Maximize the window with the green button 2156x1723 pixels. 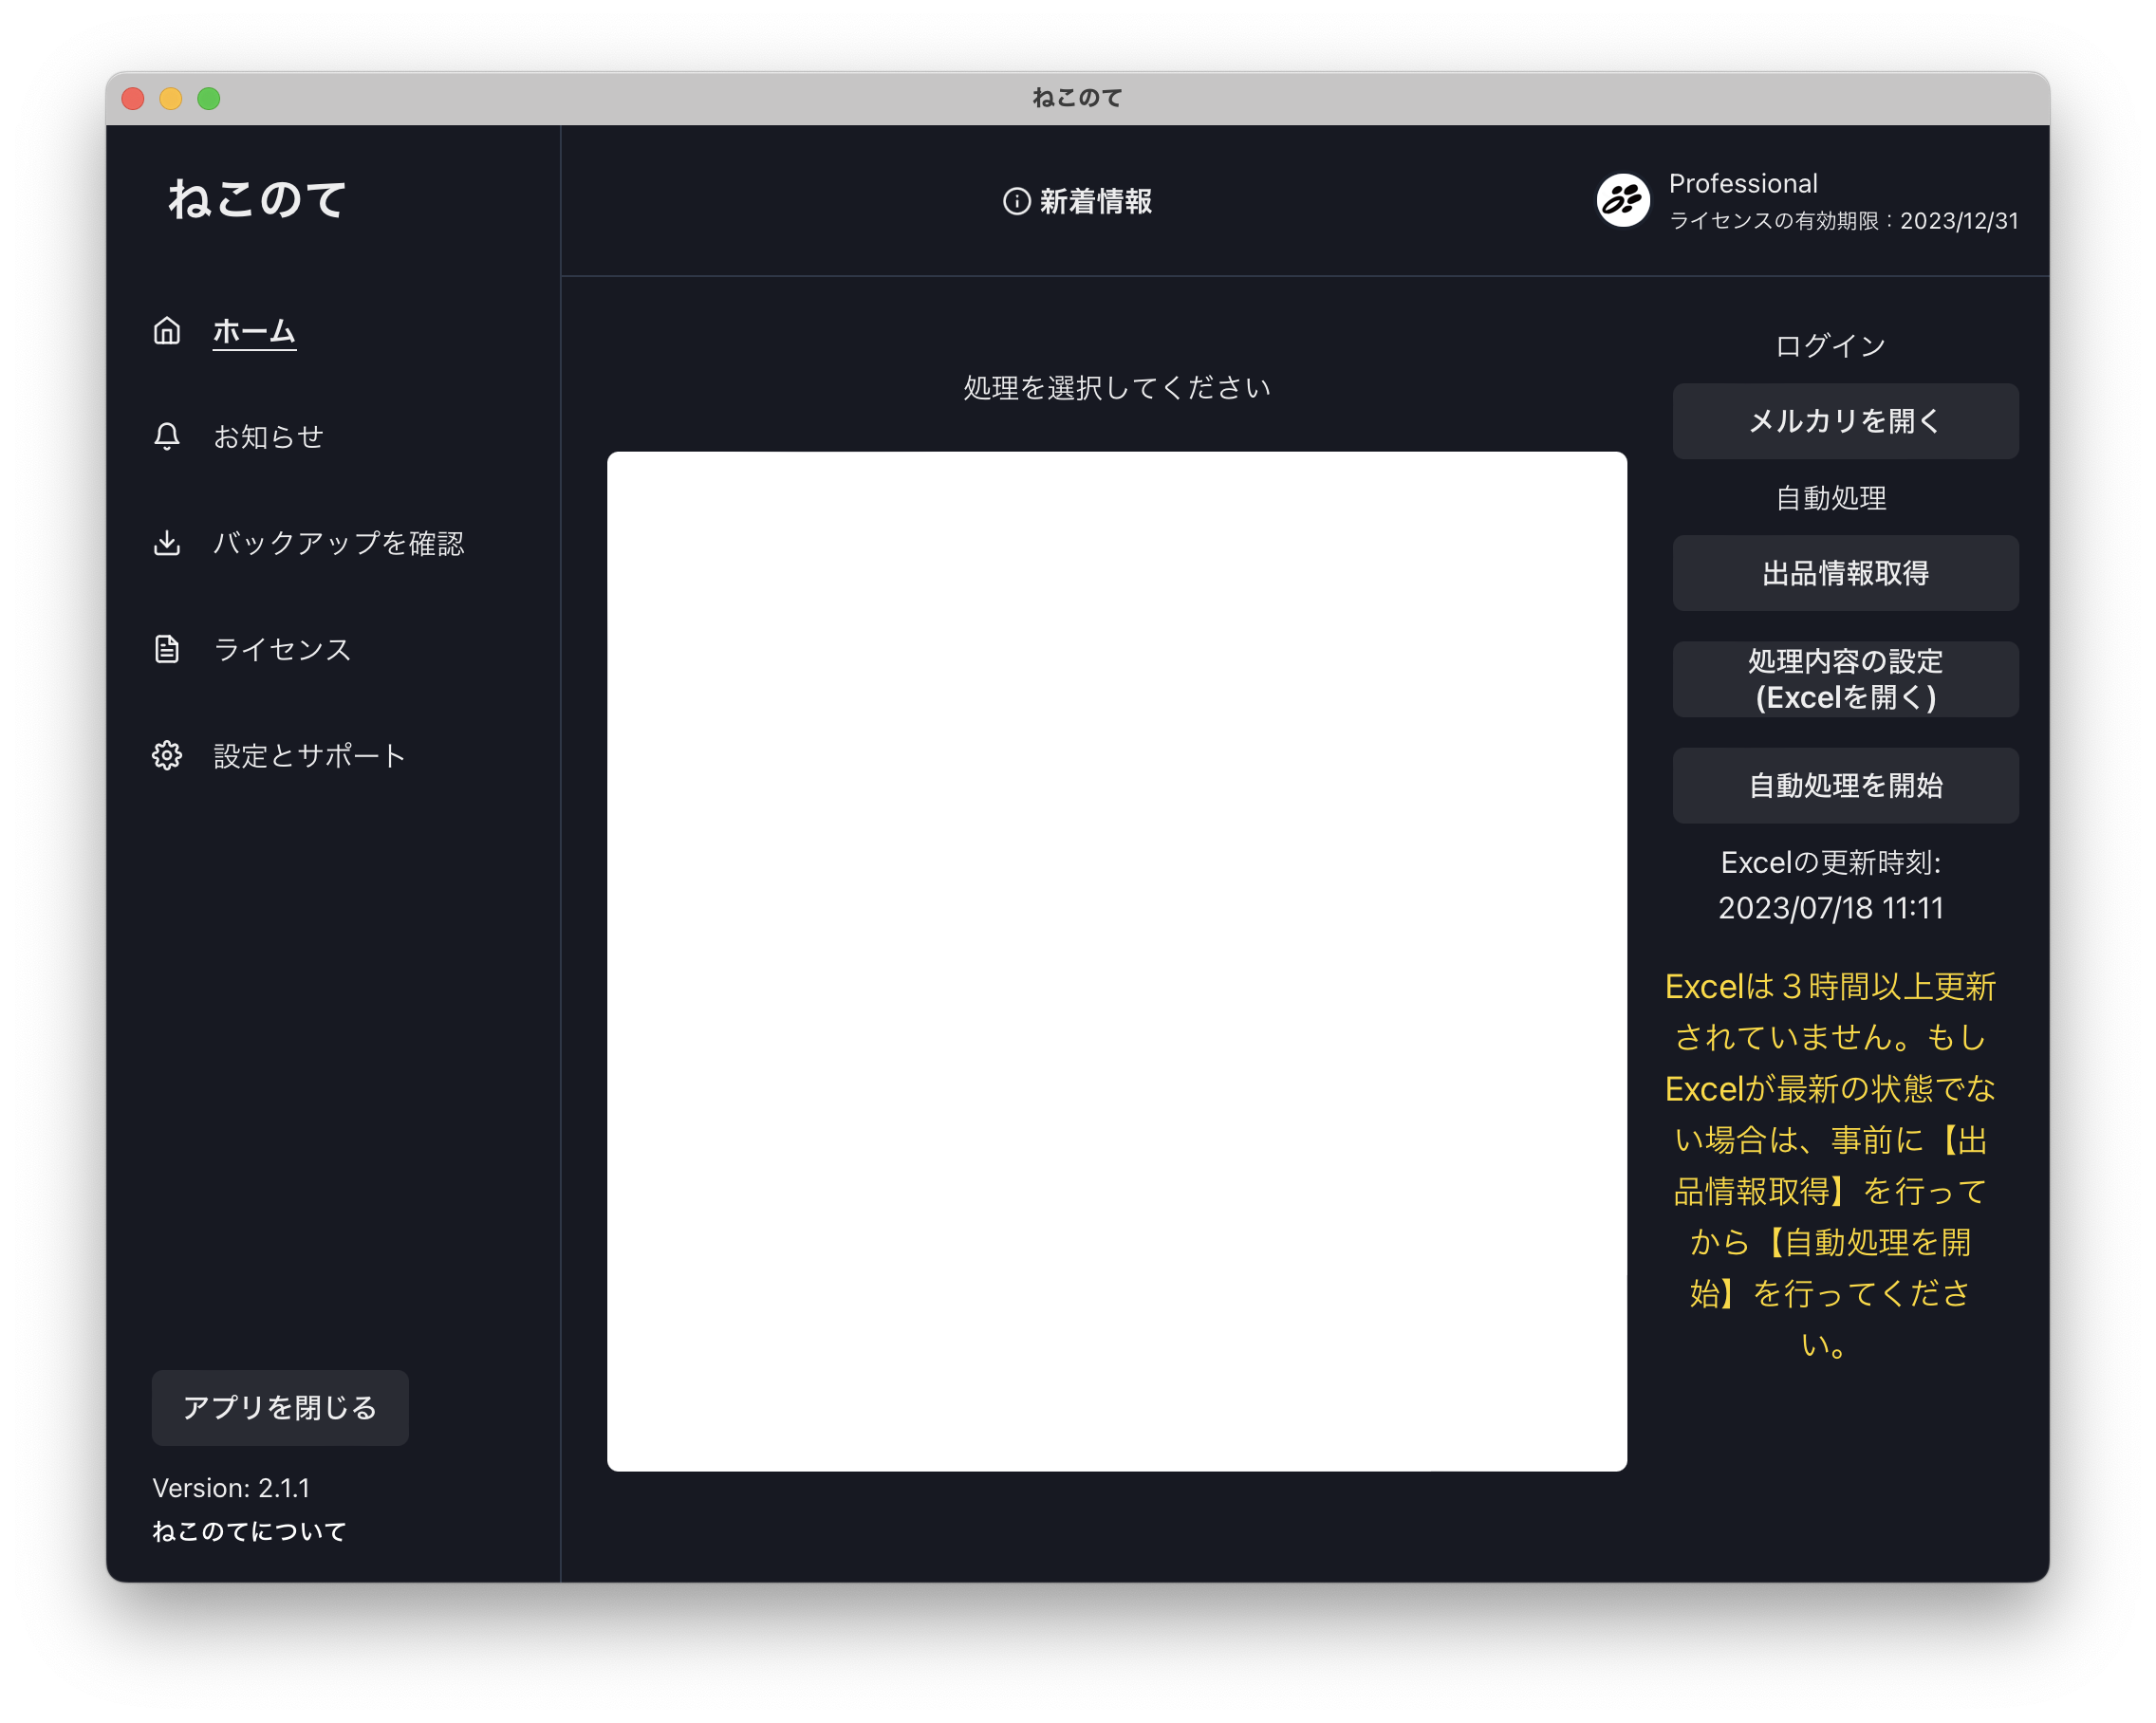click(209, 98)
